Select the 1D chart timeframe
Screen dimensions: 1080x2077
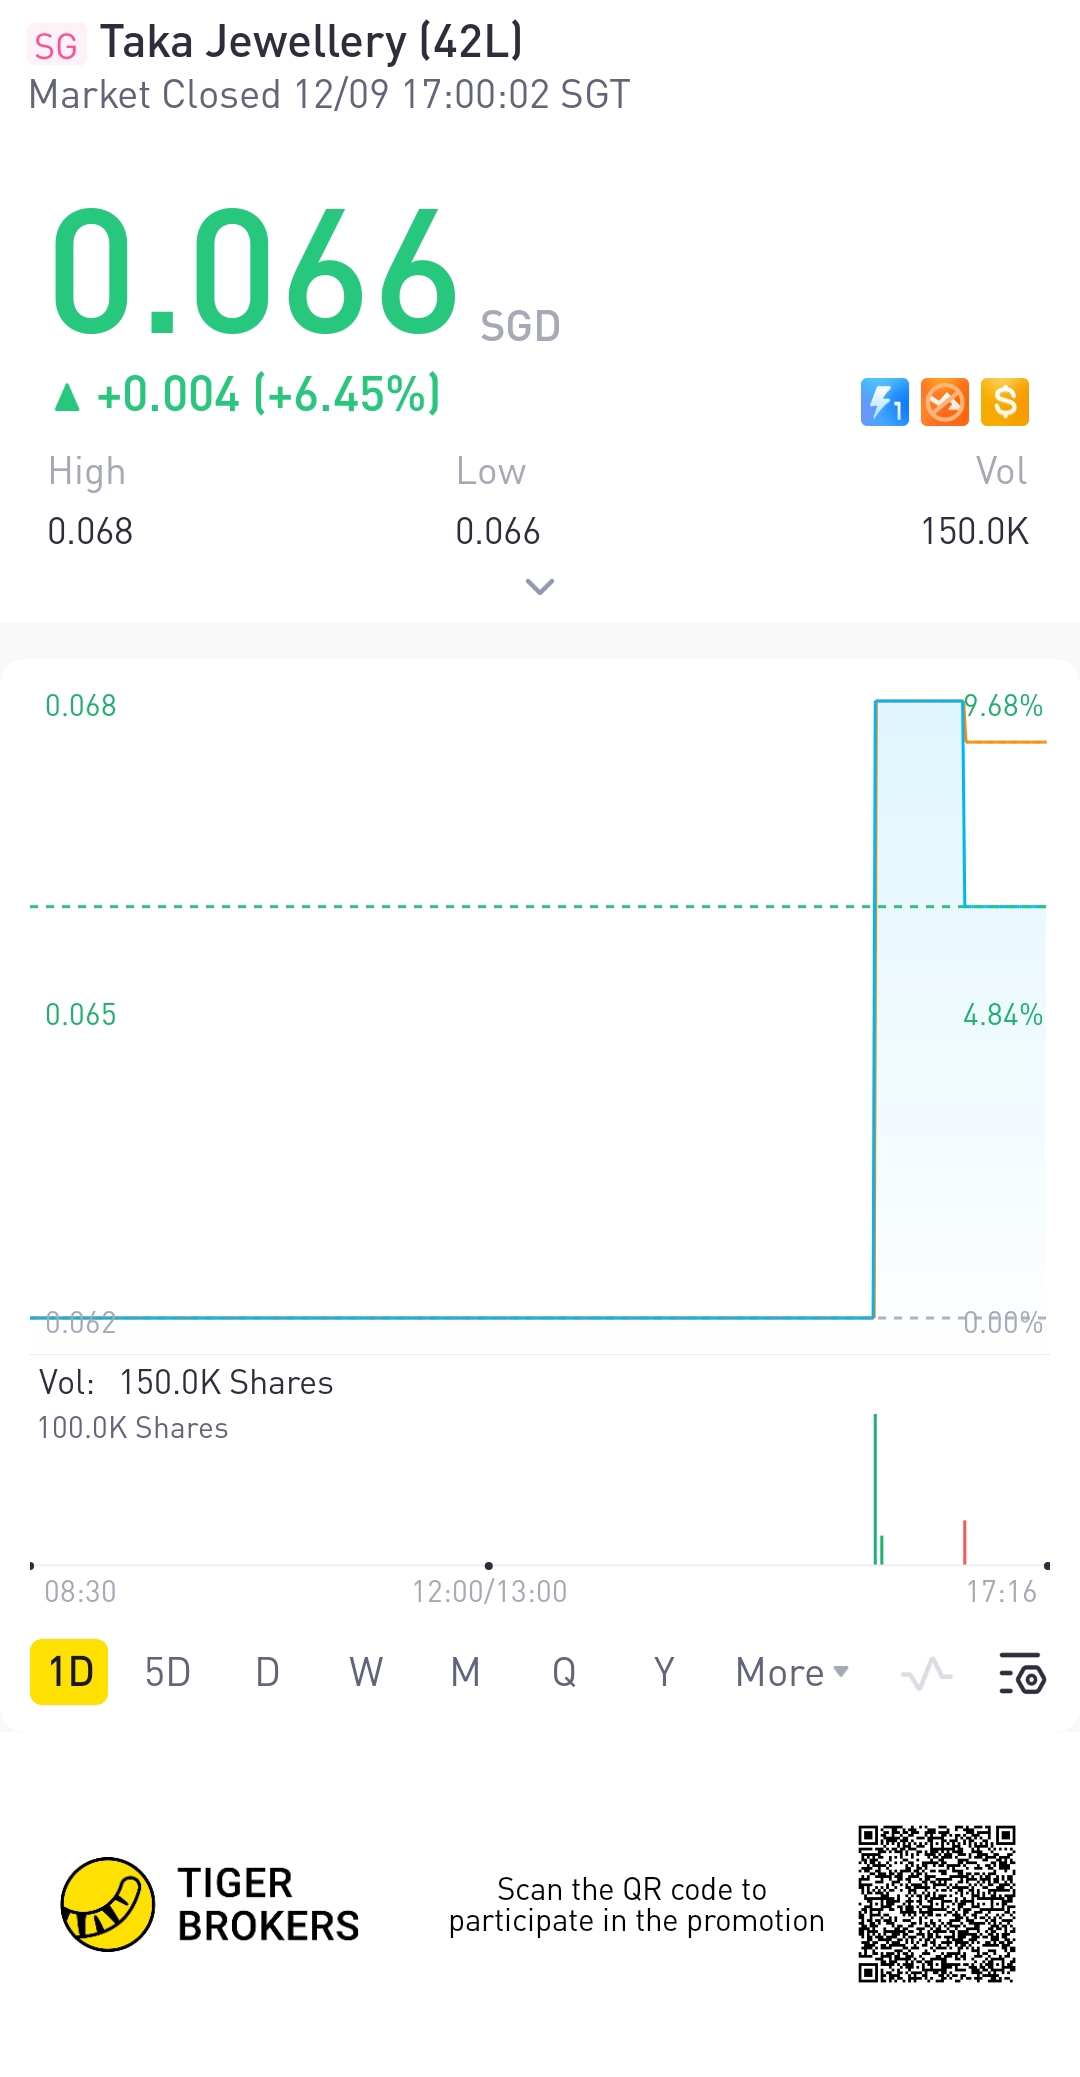[x=69, y=1672]
